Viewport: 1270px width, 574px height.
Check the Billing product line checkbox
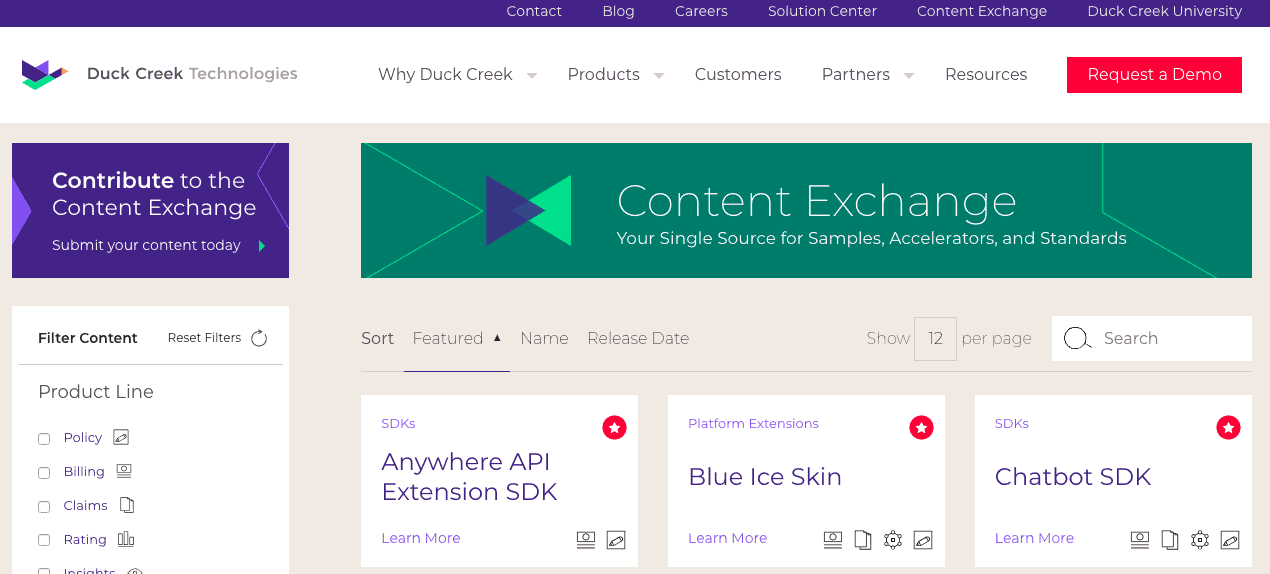44,473
